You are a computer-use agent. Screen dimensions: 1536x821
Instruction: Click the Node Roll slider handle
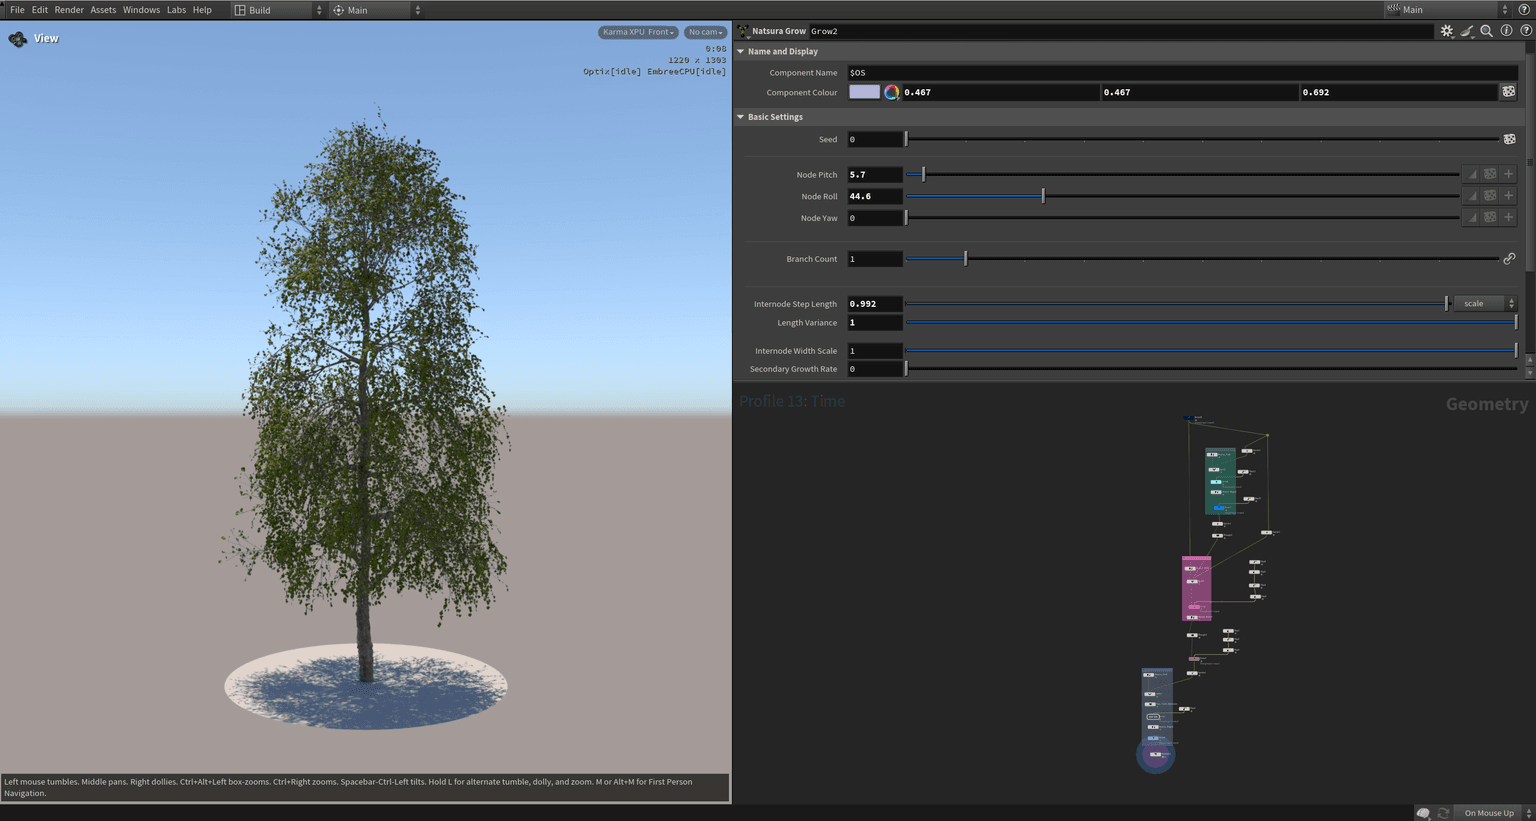[x=1042, y=196]
